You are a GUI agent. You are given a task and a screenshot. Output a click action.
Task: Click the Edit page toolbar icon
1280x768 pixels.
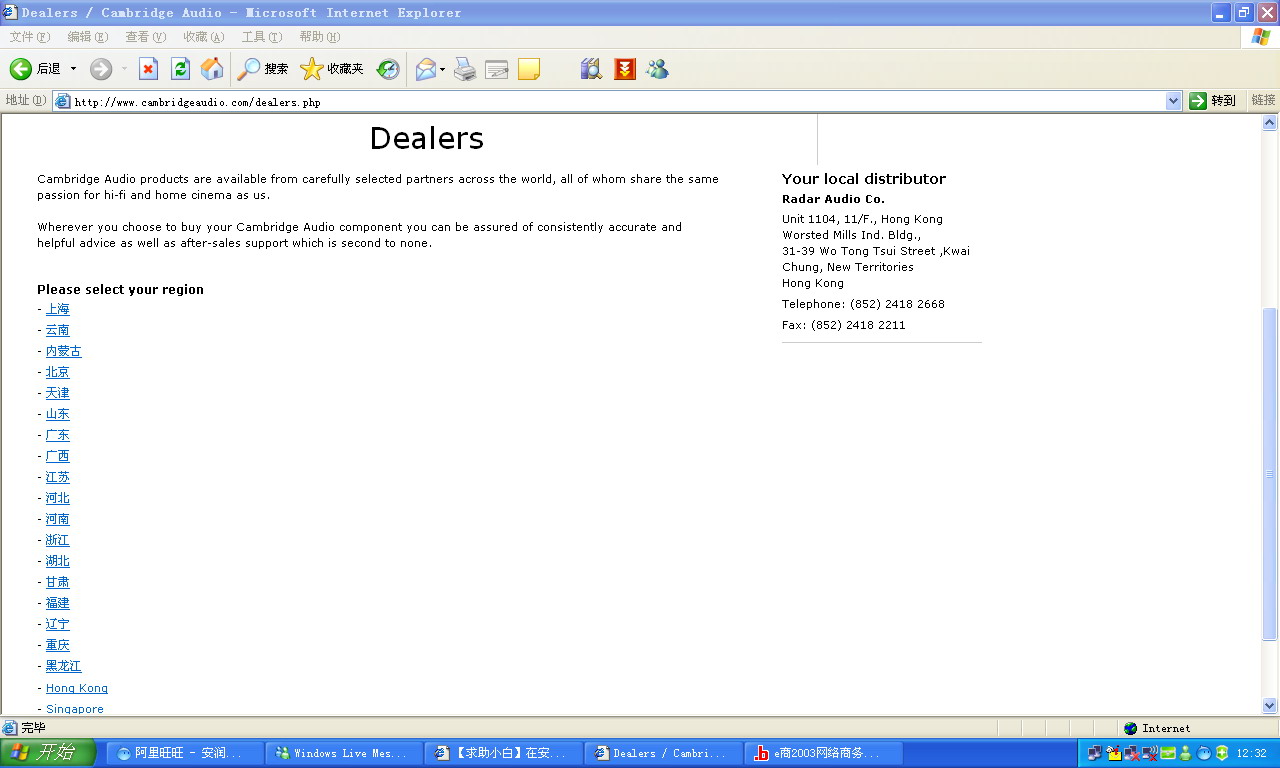(497, 69)
